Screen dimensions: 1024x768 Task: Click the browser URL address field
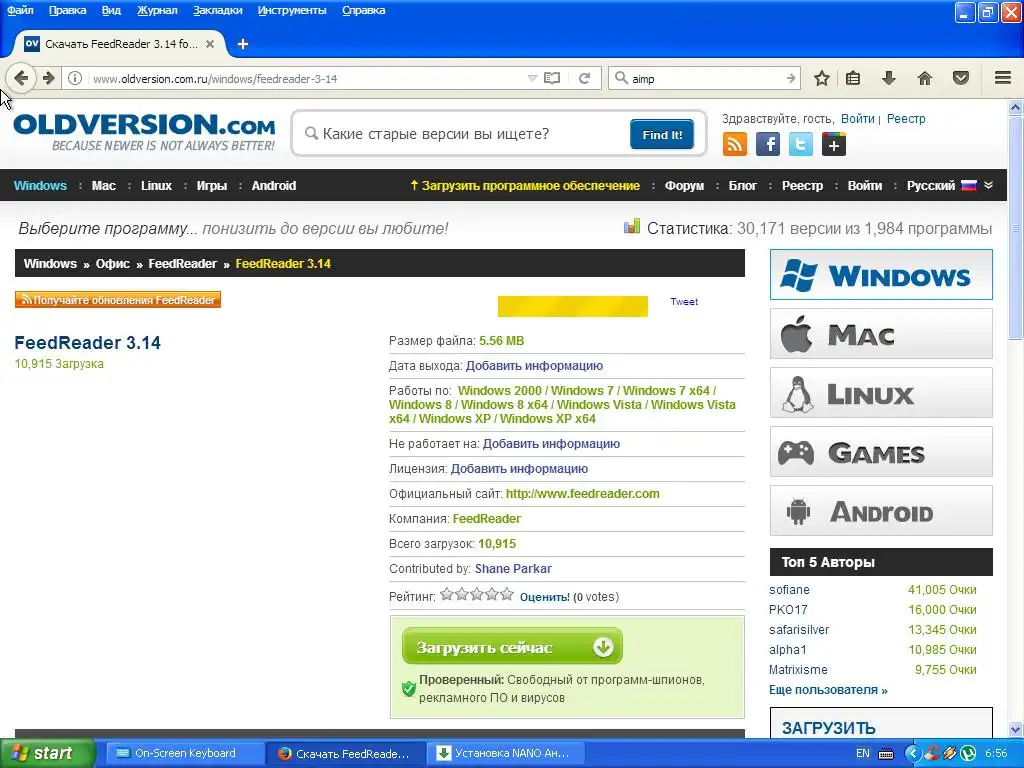pyautogui.click(x=307, y=78)
